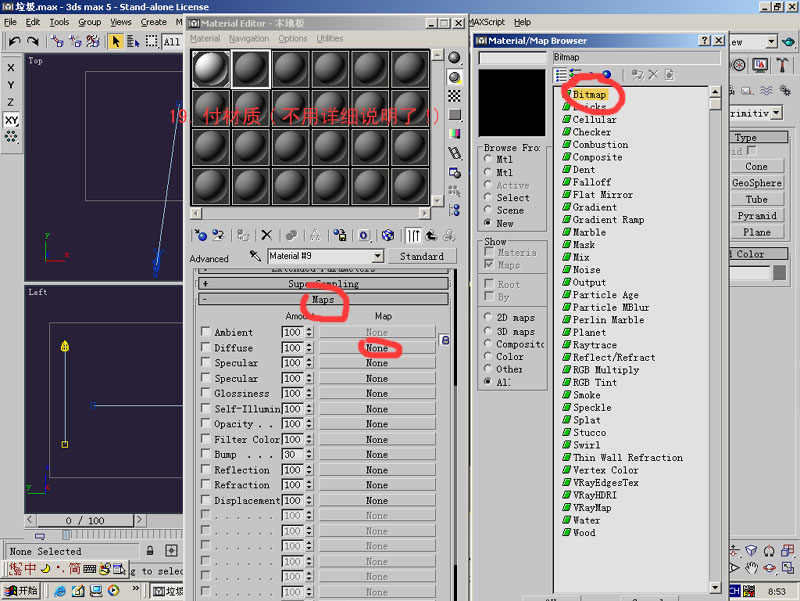Click Get Material icon in Material Editor

click(x=200, y=235)
